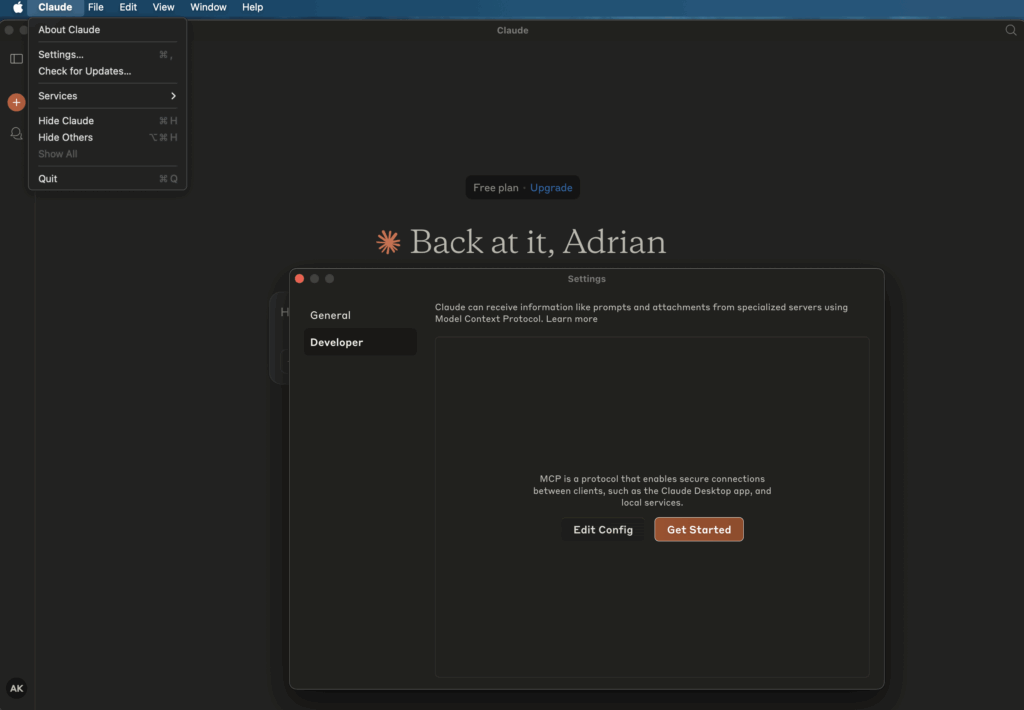
Task: Select the Developer settings tab
Action: pos(360,342)
